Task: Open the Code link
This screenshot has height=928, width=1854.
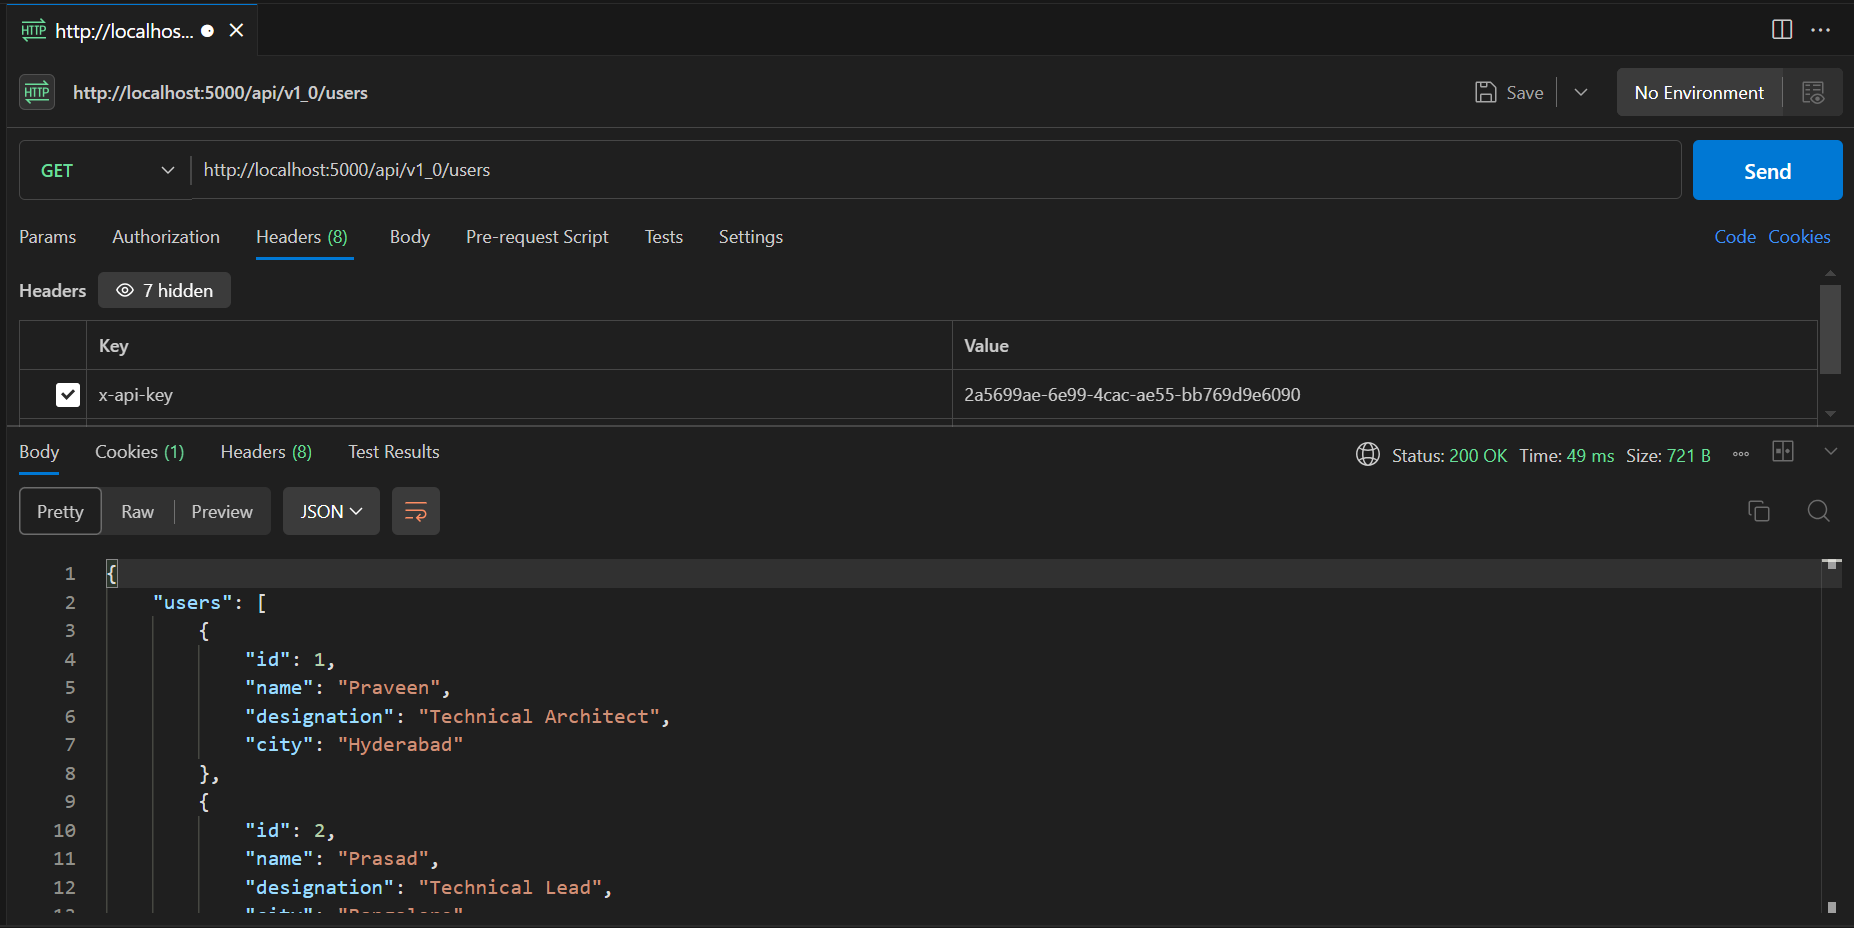Action: 1735,237
